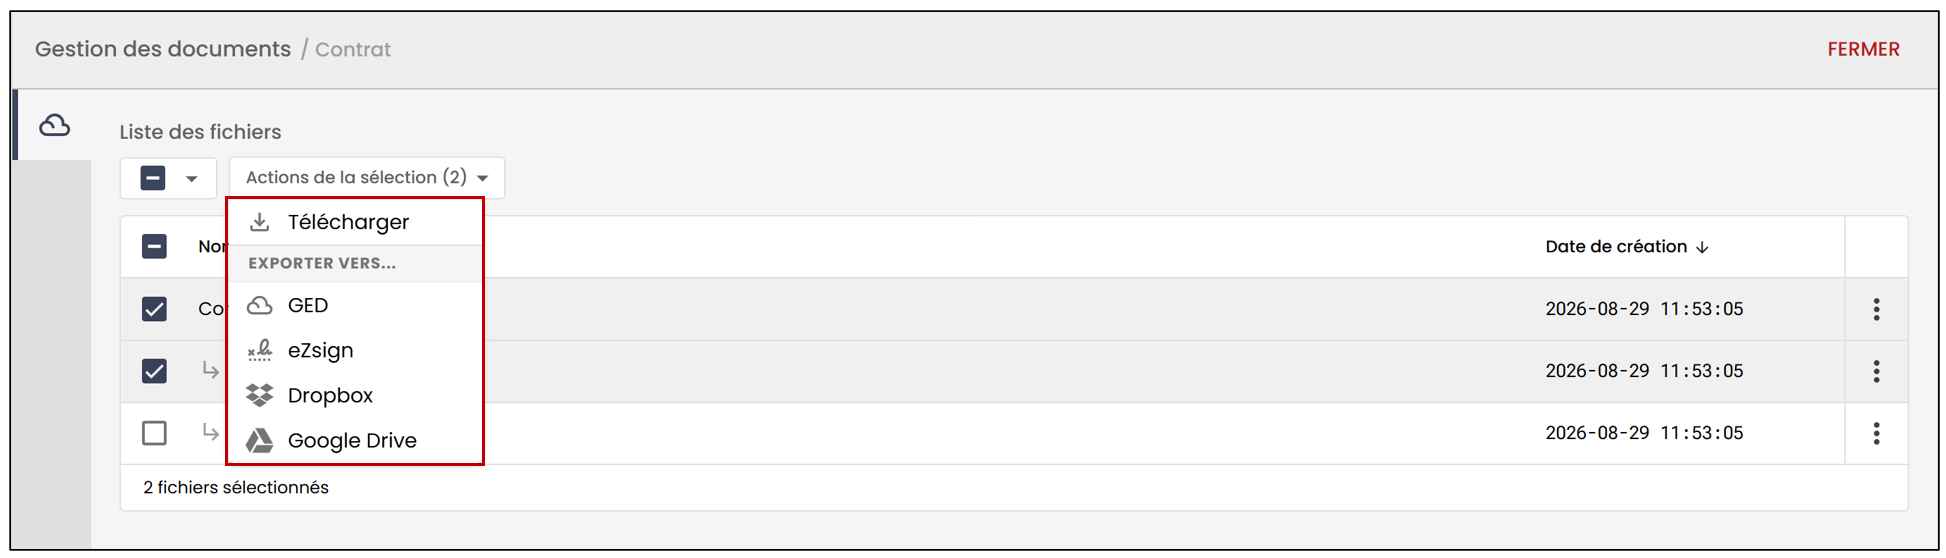The height and width of the screenshot is (558, 1946).
Task: Open the three-dot menu of the second file row
Action: (x=1876, y=371)
